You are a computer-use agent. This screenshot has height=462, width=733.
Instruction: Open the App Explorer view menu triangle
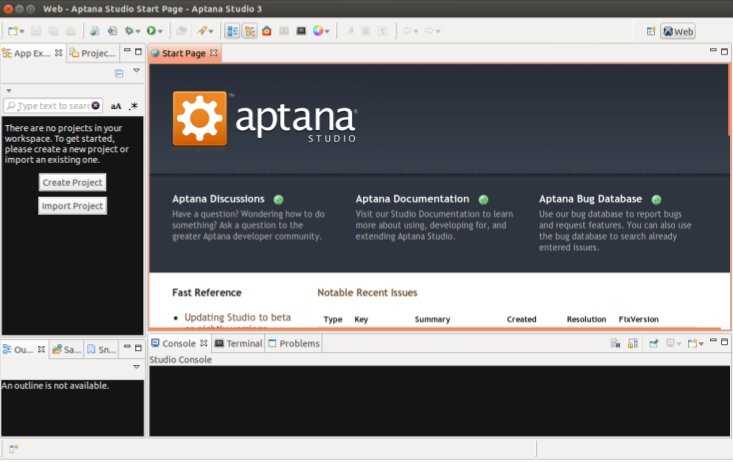[x=137, y=71]
